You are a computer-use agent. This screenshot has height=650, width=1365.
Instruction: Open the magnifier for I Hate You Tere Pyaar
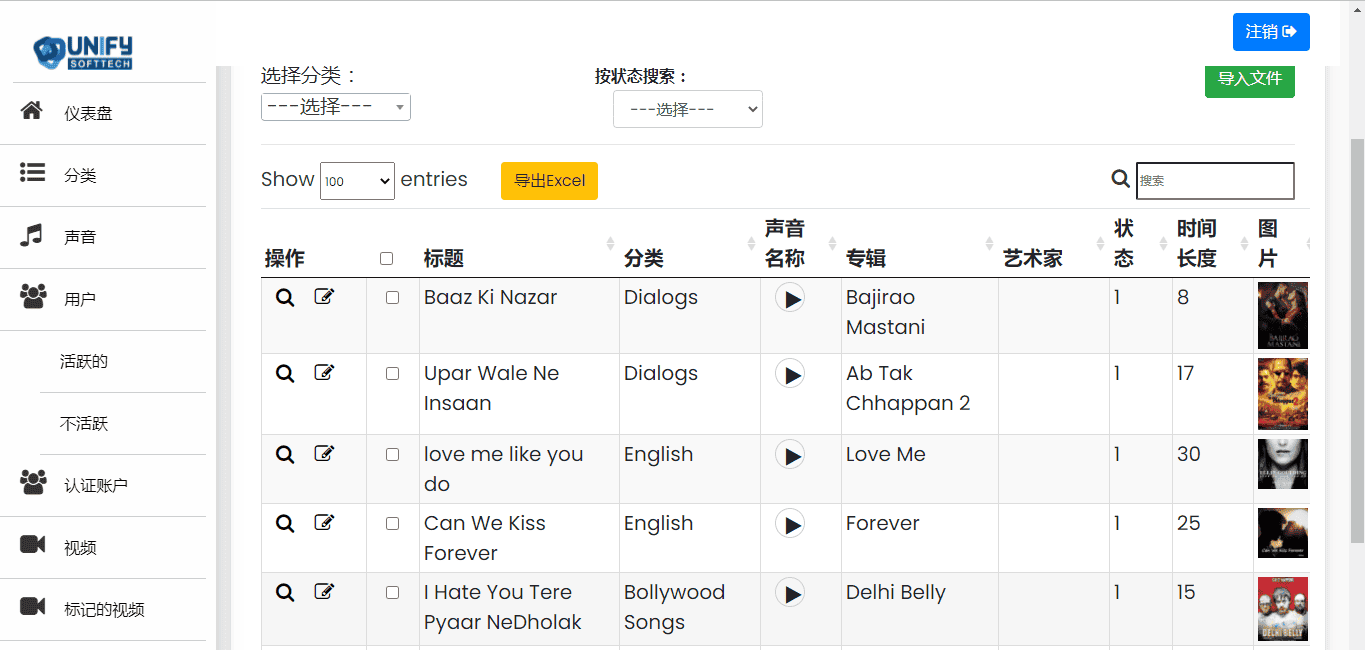click(285, 592)
